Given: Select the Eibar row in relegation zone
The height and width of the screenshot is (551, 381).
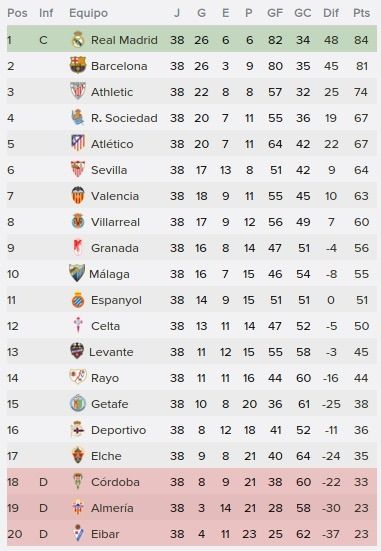Looking at the screenshot, I should (192, 534).
